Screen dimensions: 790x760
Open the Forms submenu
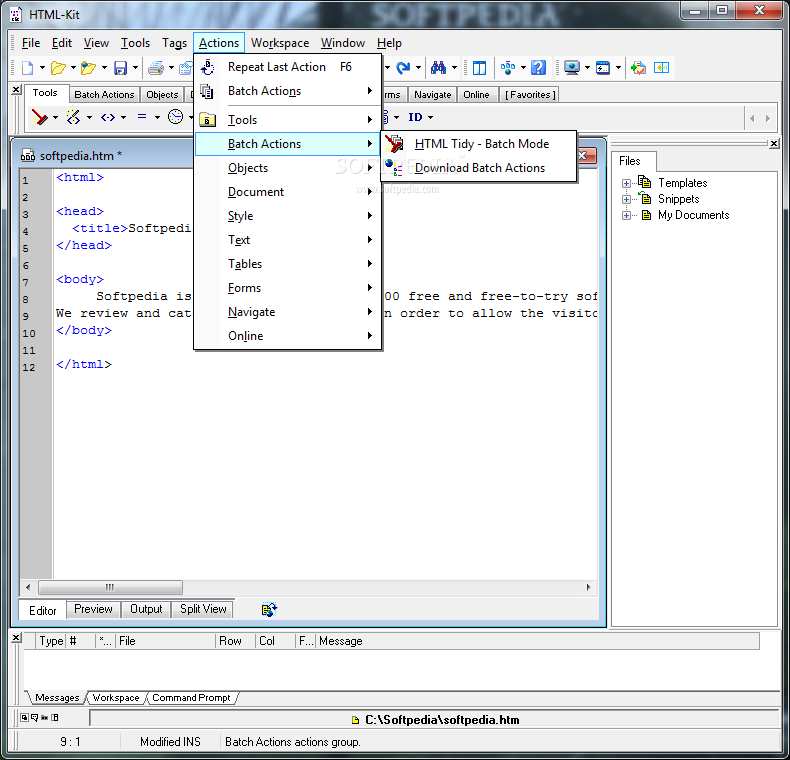click(x=288, y=288)
